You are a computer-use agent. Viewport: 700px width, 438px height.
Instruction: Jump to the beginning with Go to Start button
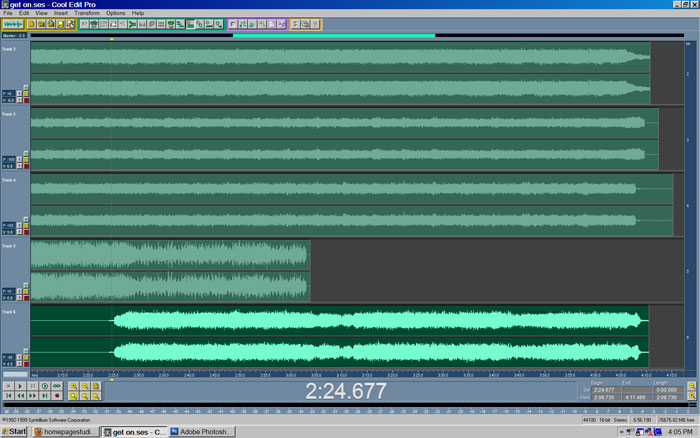tap(8, 396)
